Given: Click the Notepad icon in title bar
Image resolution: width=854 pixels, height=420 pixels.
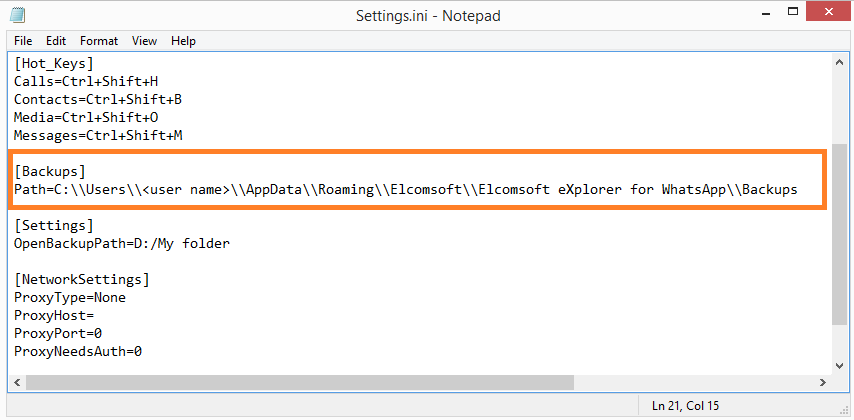Looking at the screenshot, I should click(x=17, y=15).
